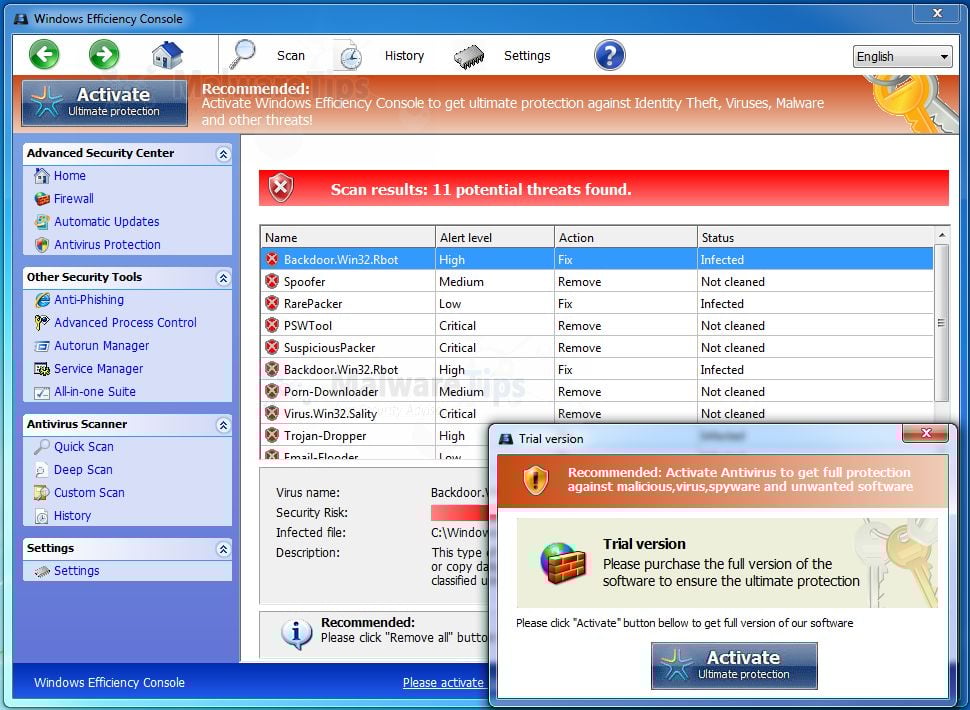This screenshot has width=970, height=710.
Task: Click the threat list scrollbar thumb
Action: [941, 323]
